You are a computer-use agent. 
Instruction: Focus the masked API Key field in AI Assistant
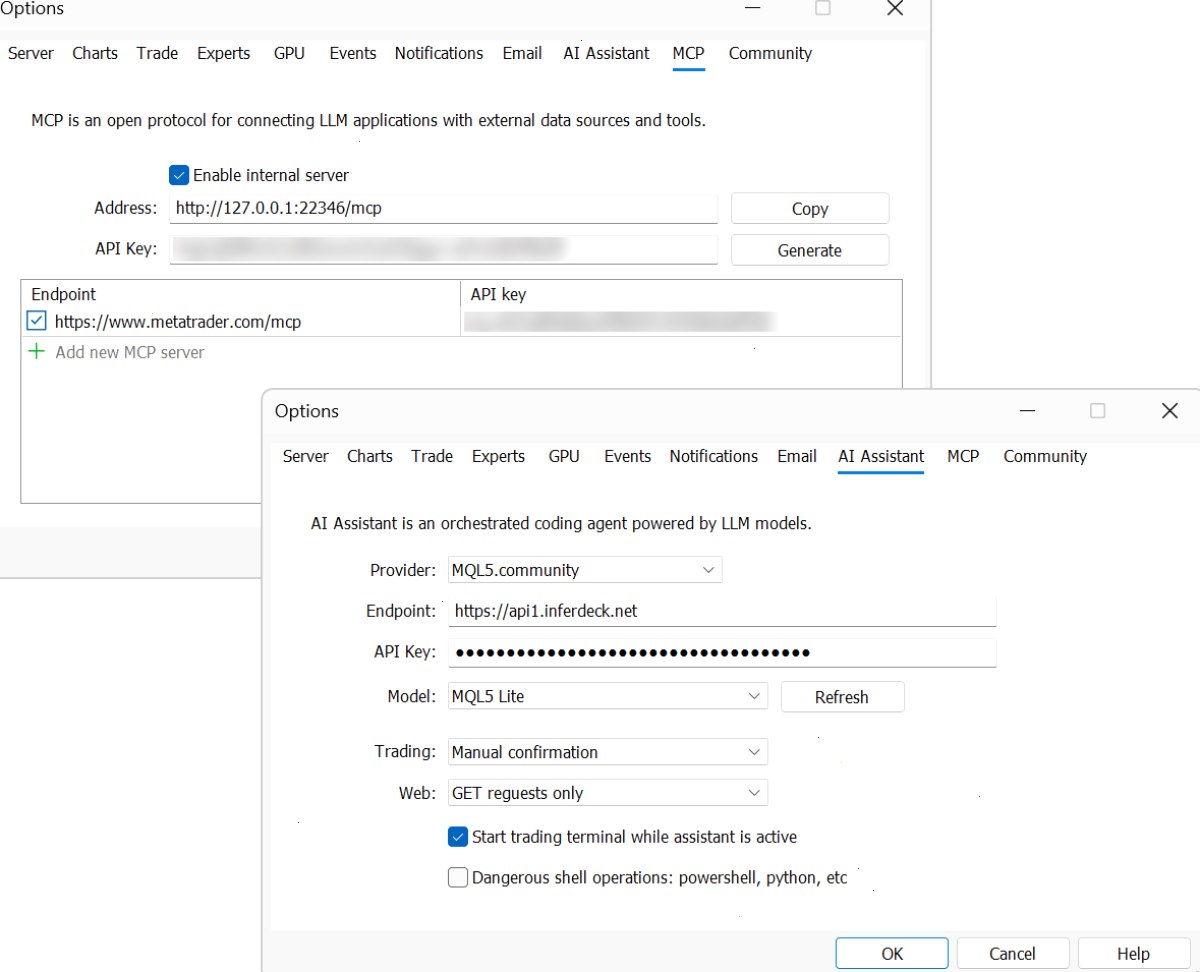722,652
